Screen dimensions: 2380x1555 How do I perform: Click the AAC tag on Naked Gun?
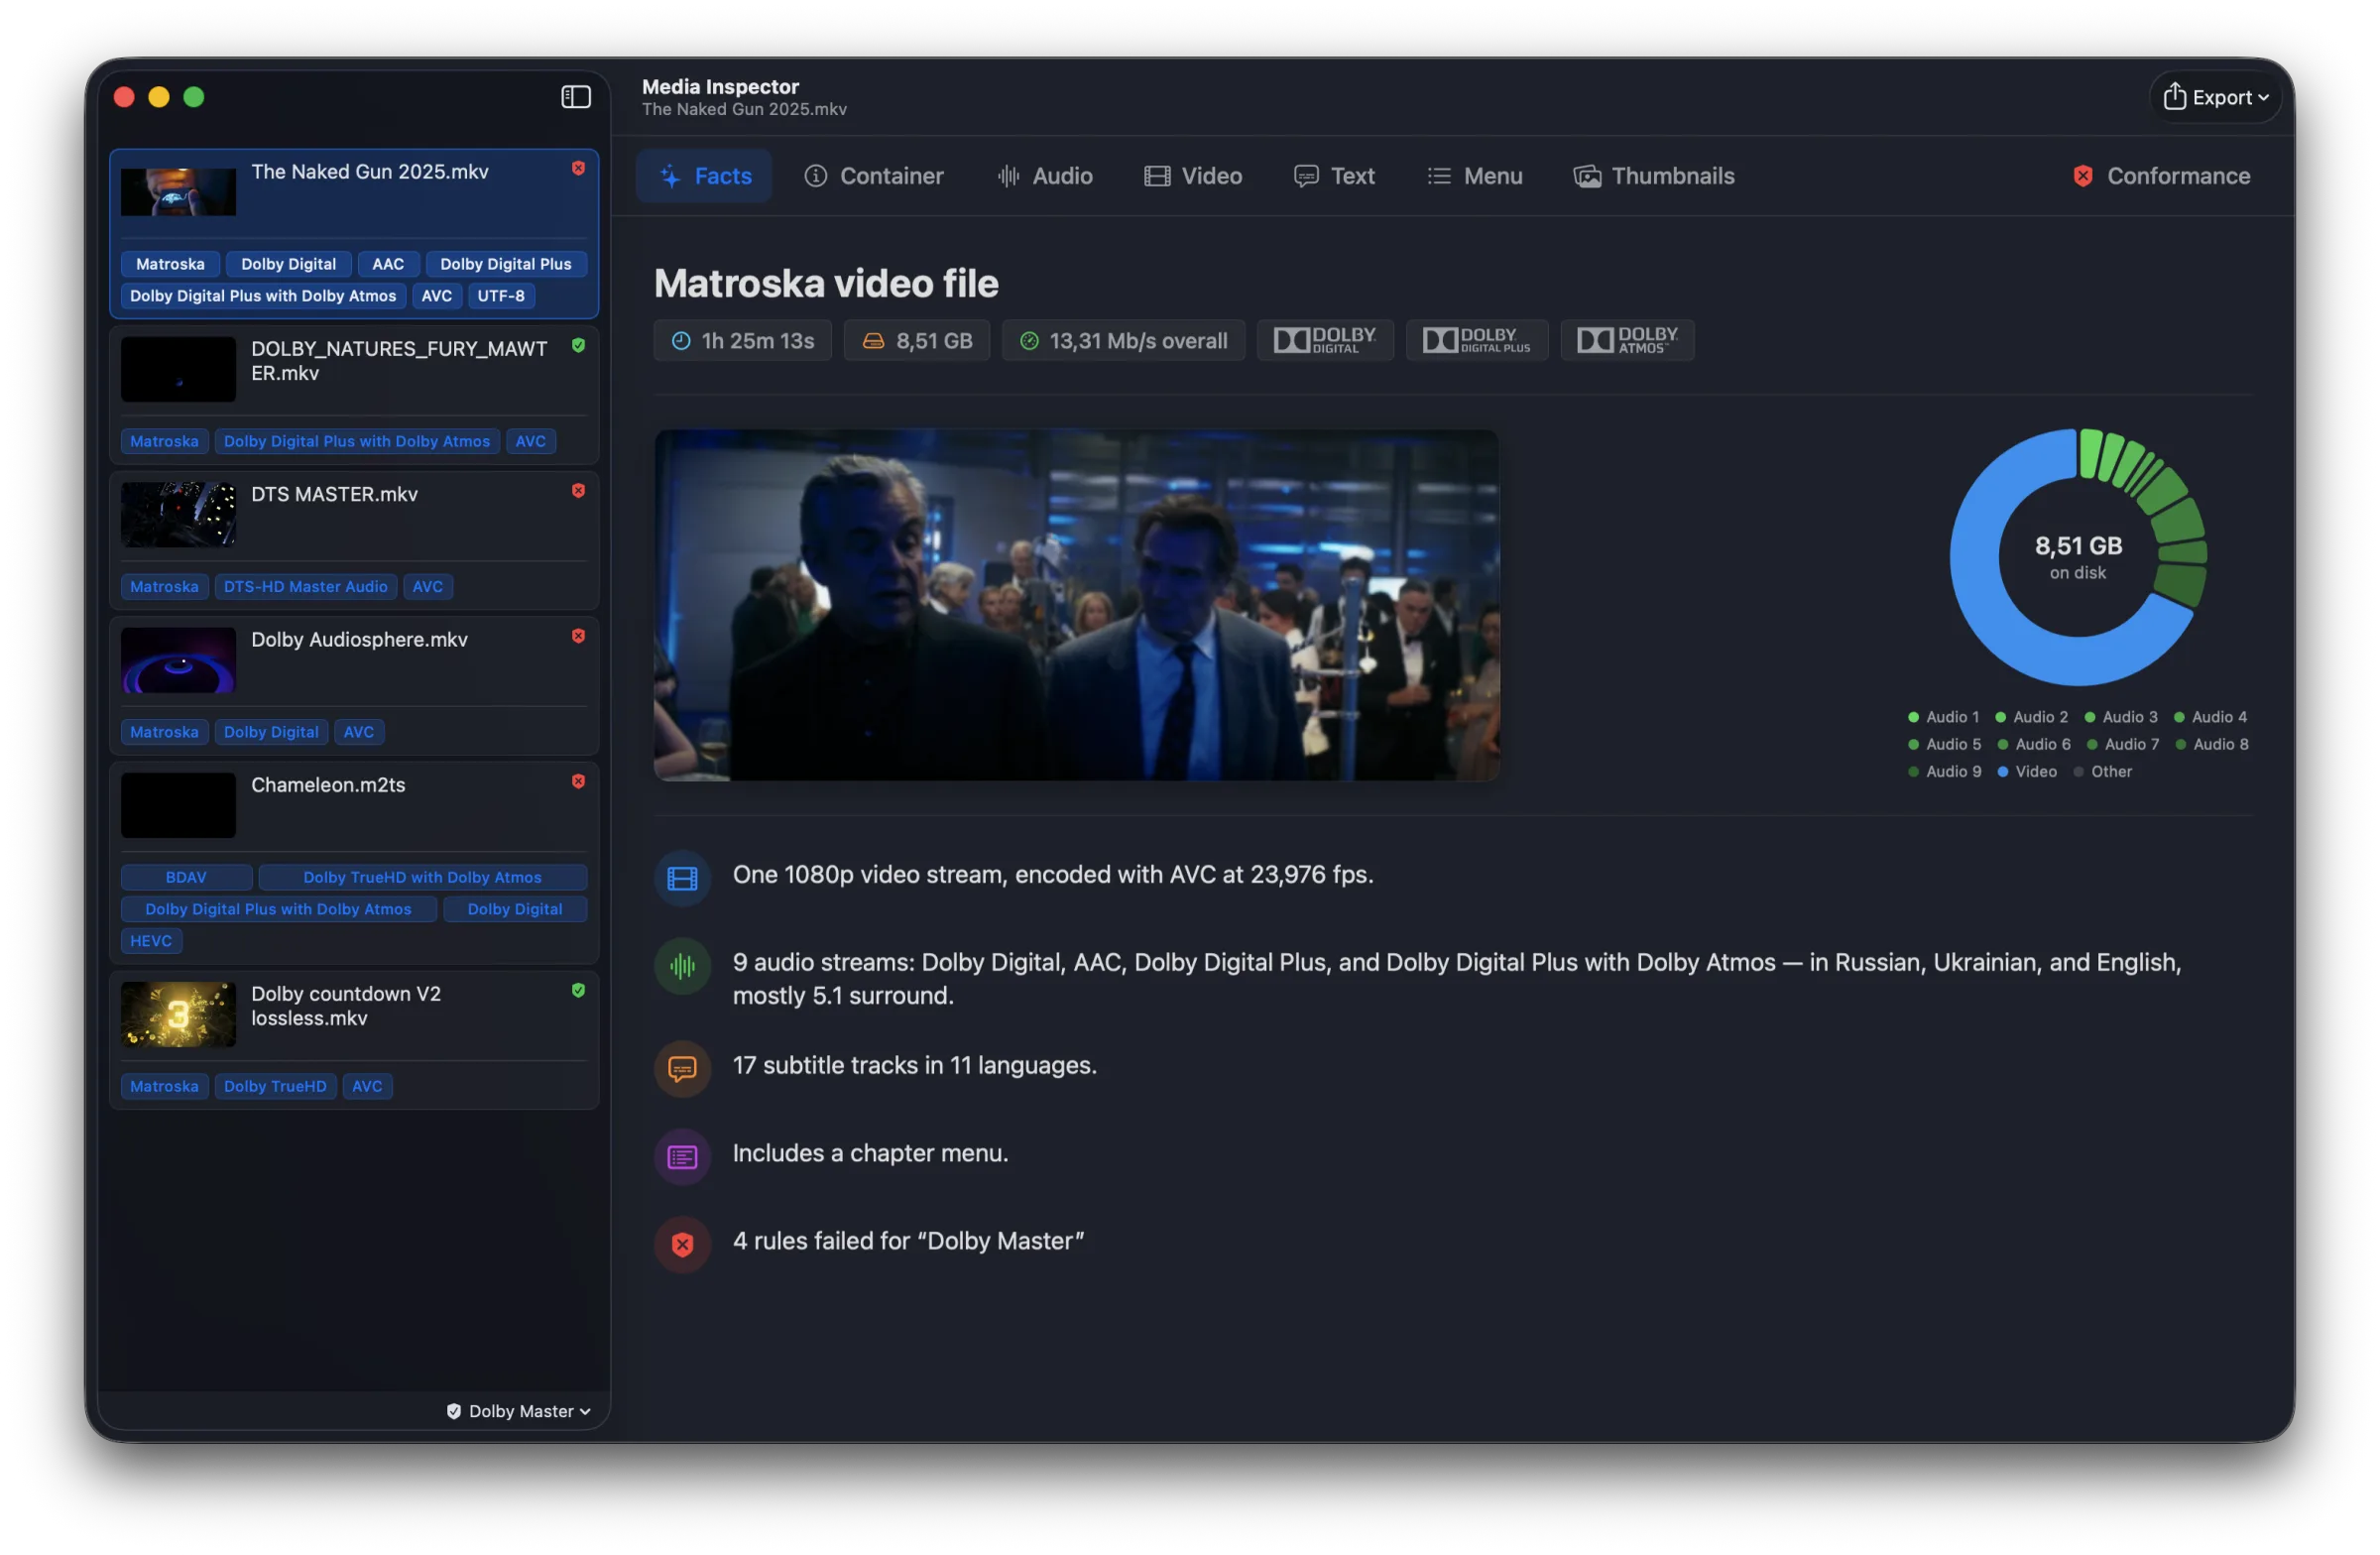[x=388, y=264]
